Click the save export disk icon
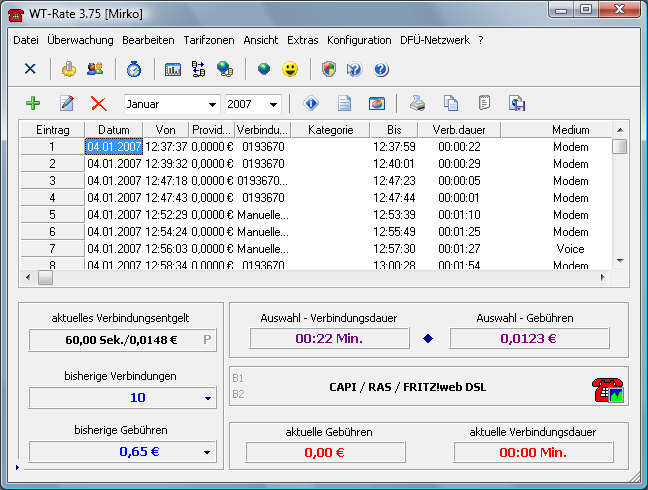Screen dimensions: 648x490 [x=517, y=103]
